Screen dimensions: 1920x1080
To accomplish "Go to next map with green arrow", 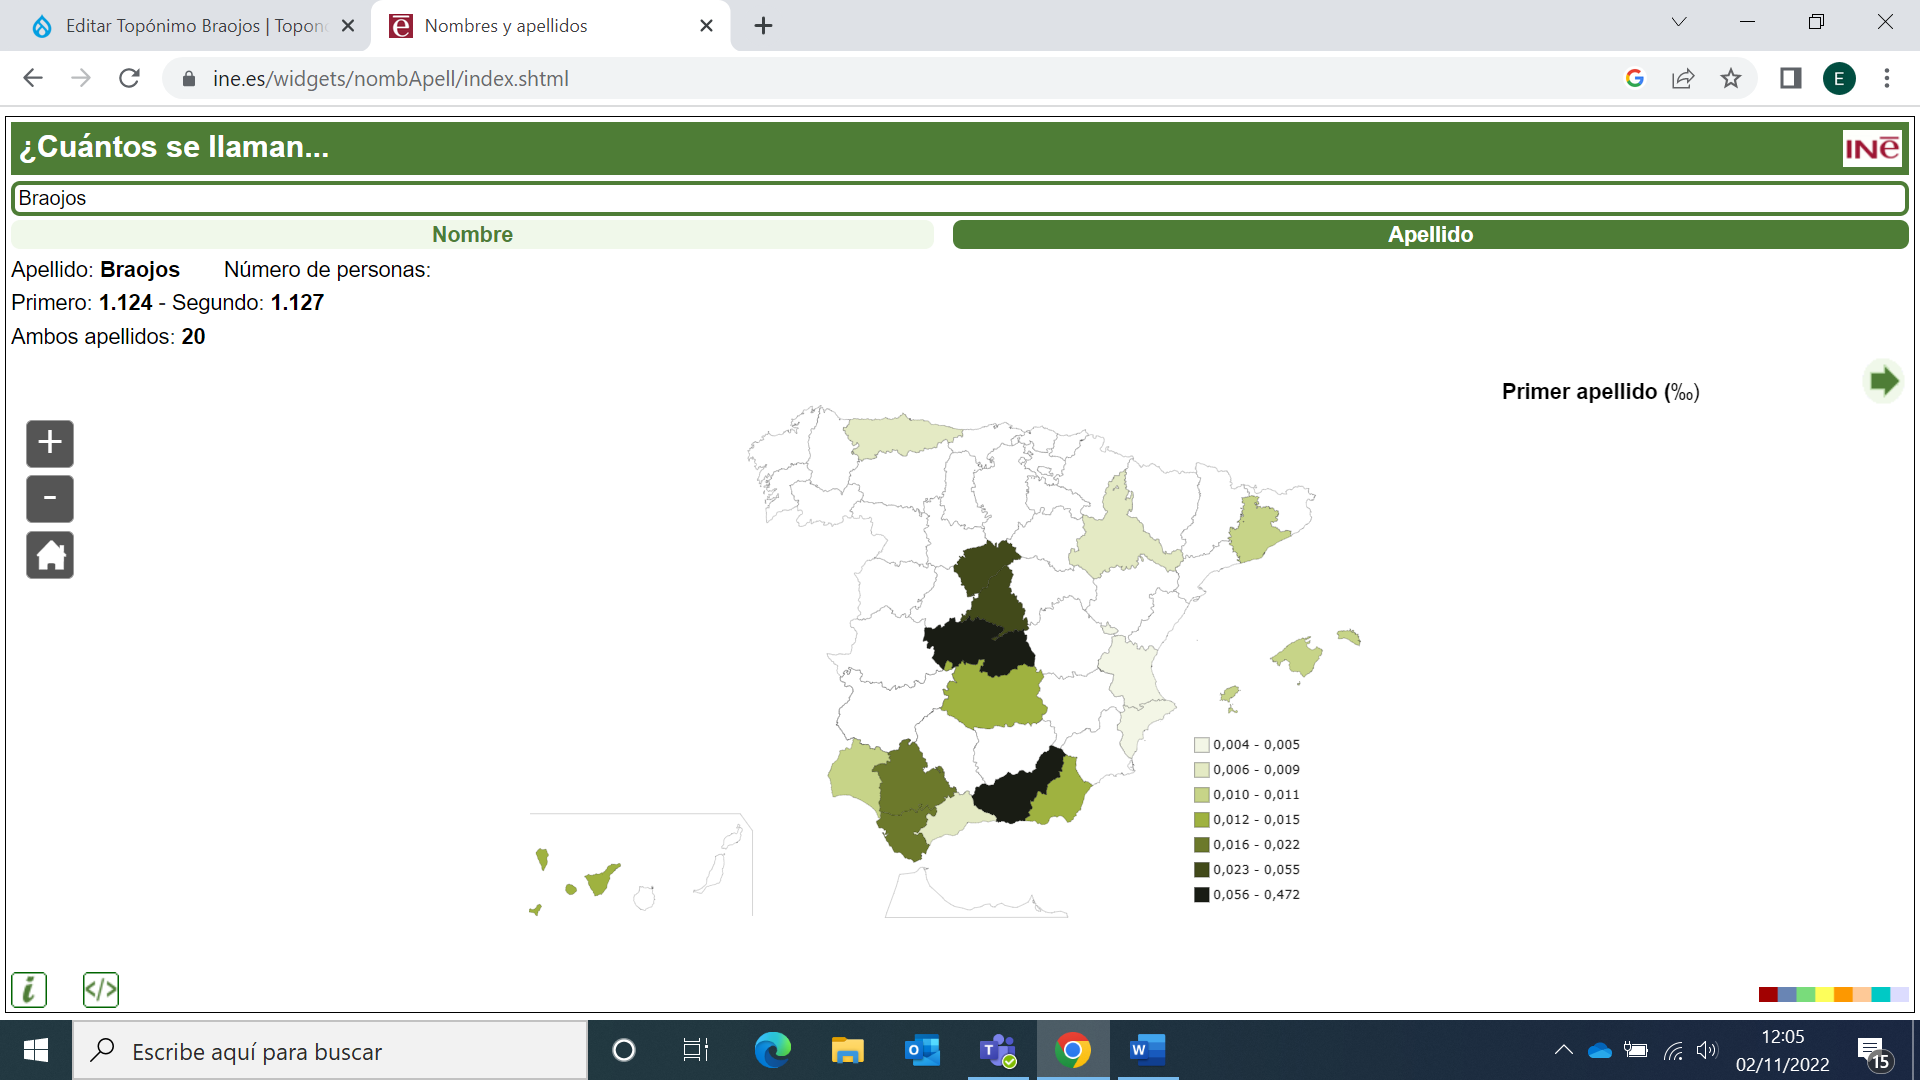I will click(x=1884, y=381).
